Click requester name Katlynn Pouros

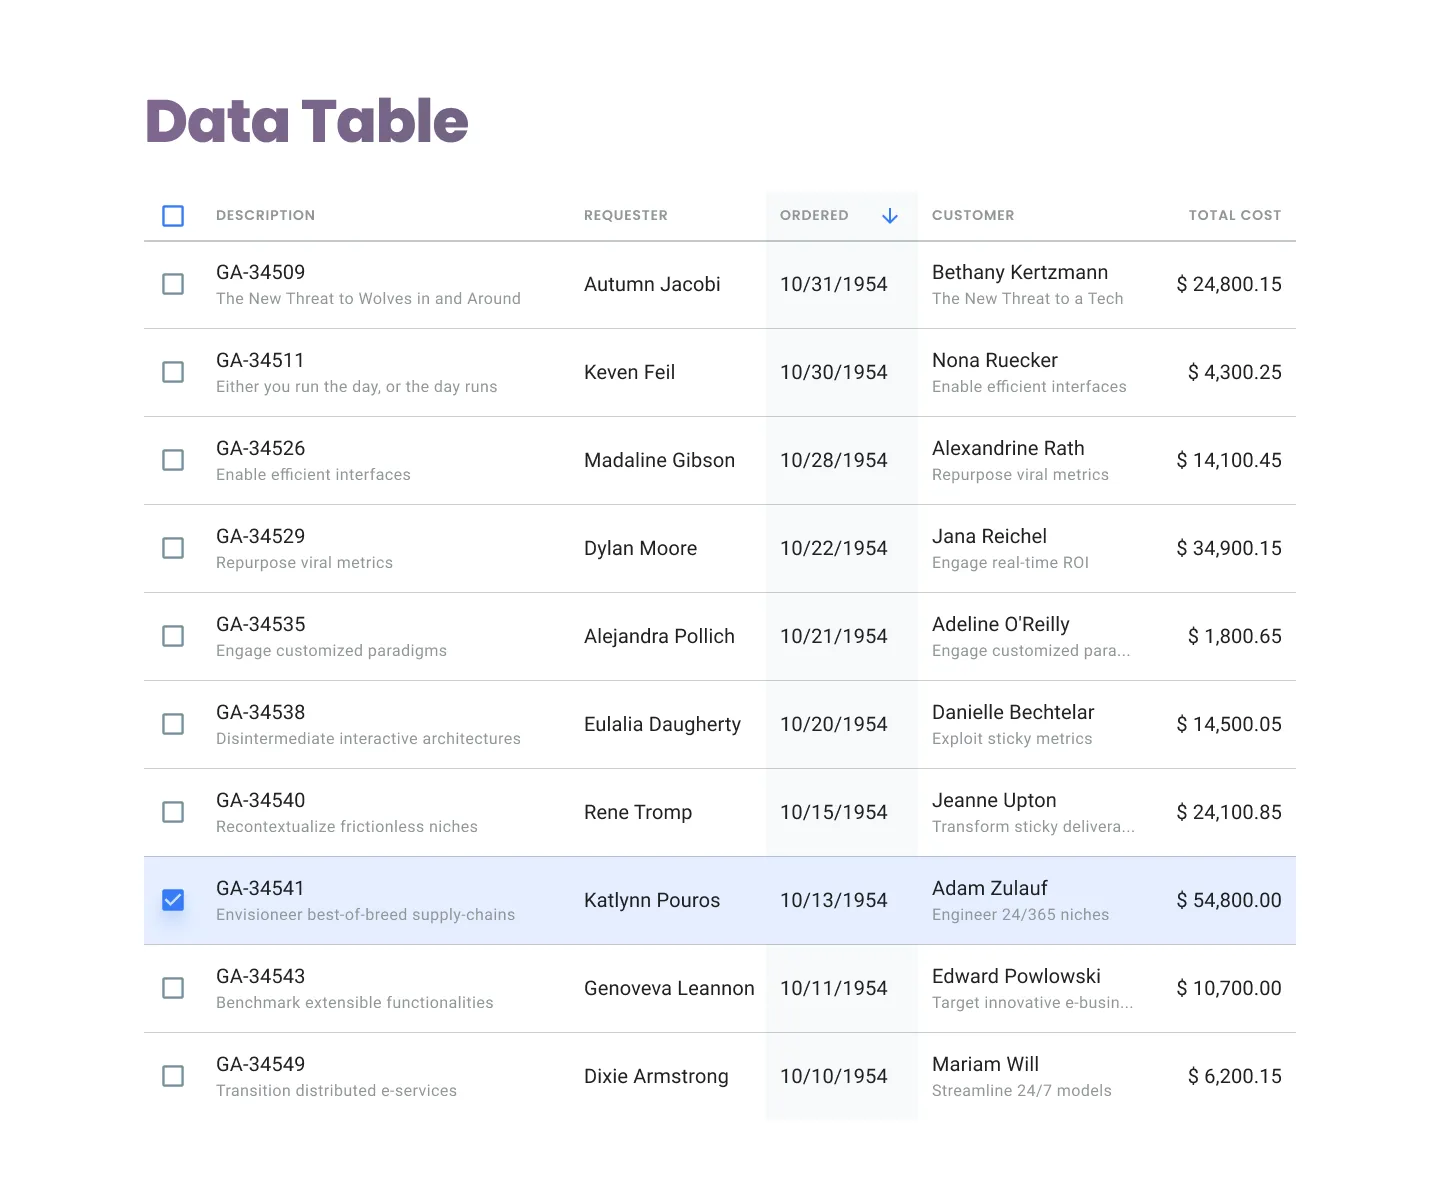coord(651,900)
